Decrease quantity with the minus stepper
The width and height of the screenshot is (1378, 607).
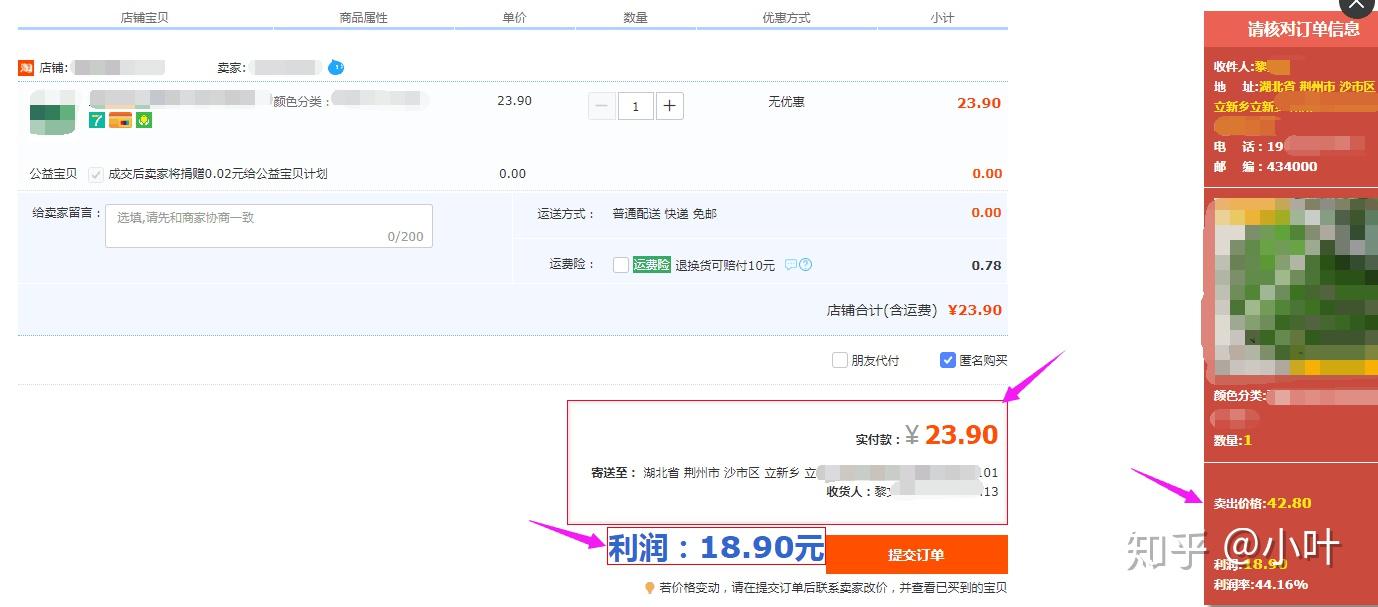coord(601,106)
